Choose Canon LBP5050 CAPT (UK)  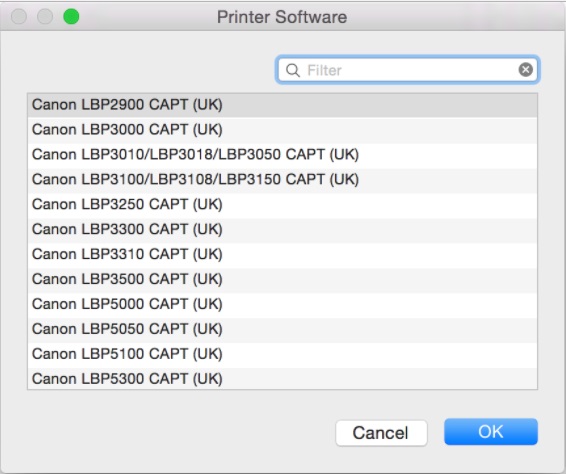pyautogui.click(x=282, y=329)
